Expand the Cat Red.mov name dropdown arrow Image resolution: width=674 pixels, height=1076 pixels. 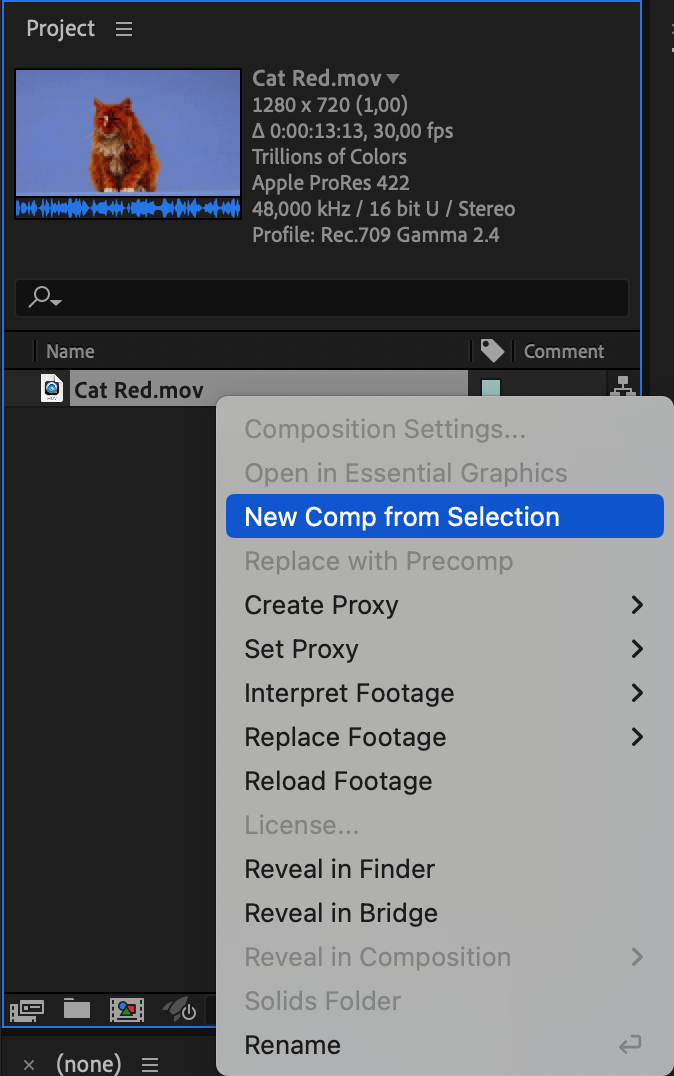pos(393,78)
